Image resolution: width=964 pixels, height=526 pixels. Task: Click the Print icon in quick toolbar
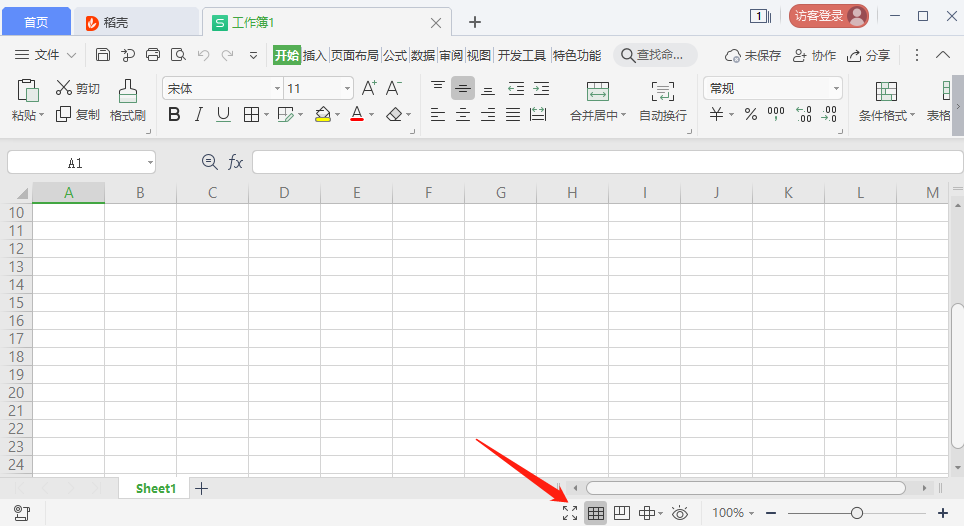tap(152, 55)
